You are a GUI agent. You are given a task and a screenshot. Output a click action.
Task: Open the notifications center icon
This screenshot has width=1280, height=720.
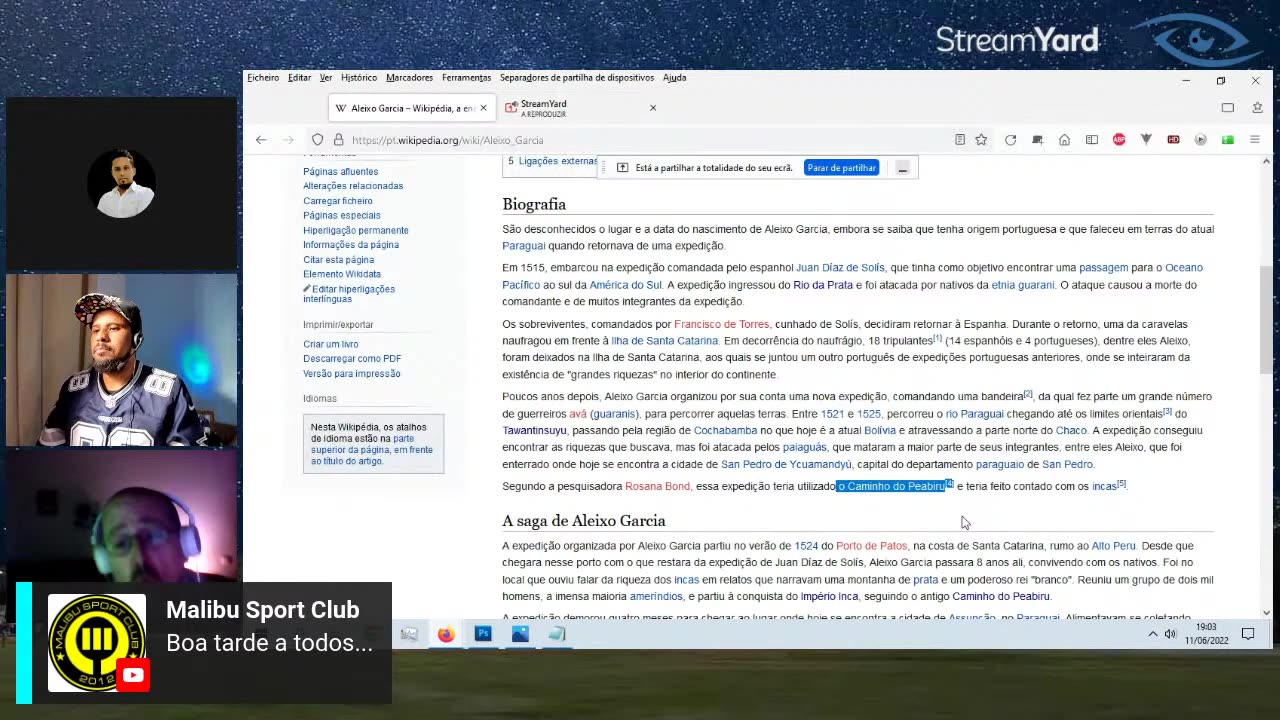pos(1248,634)
